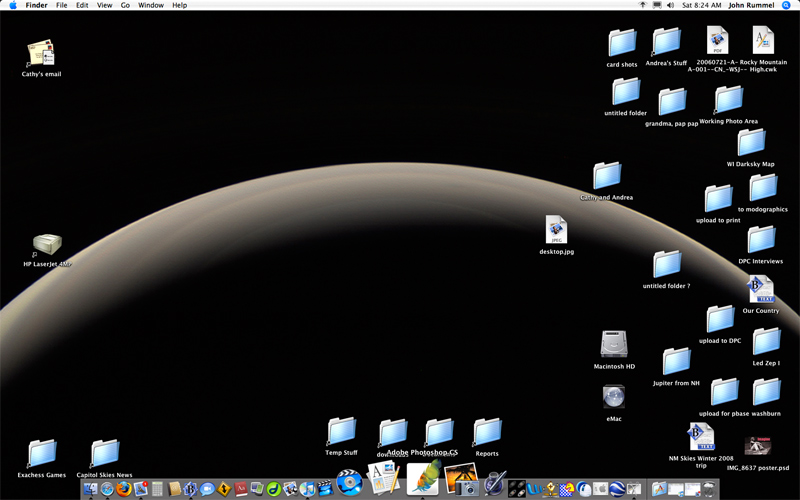This screenshot has width=800, height=500.
Task: Open the Window menu
Action: [151, 5]
